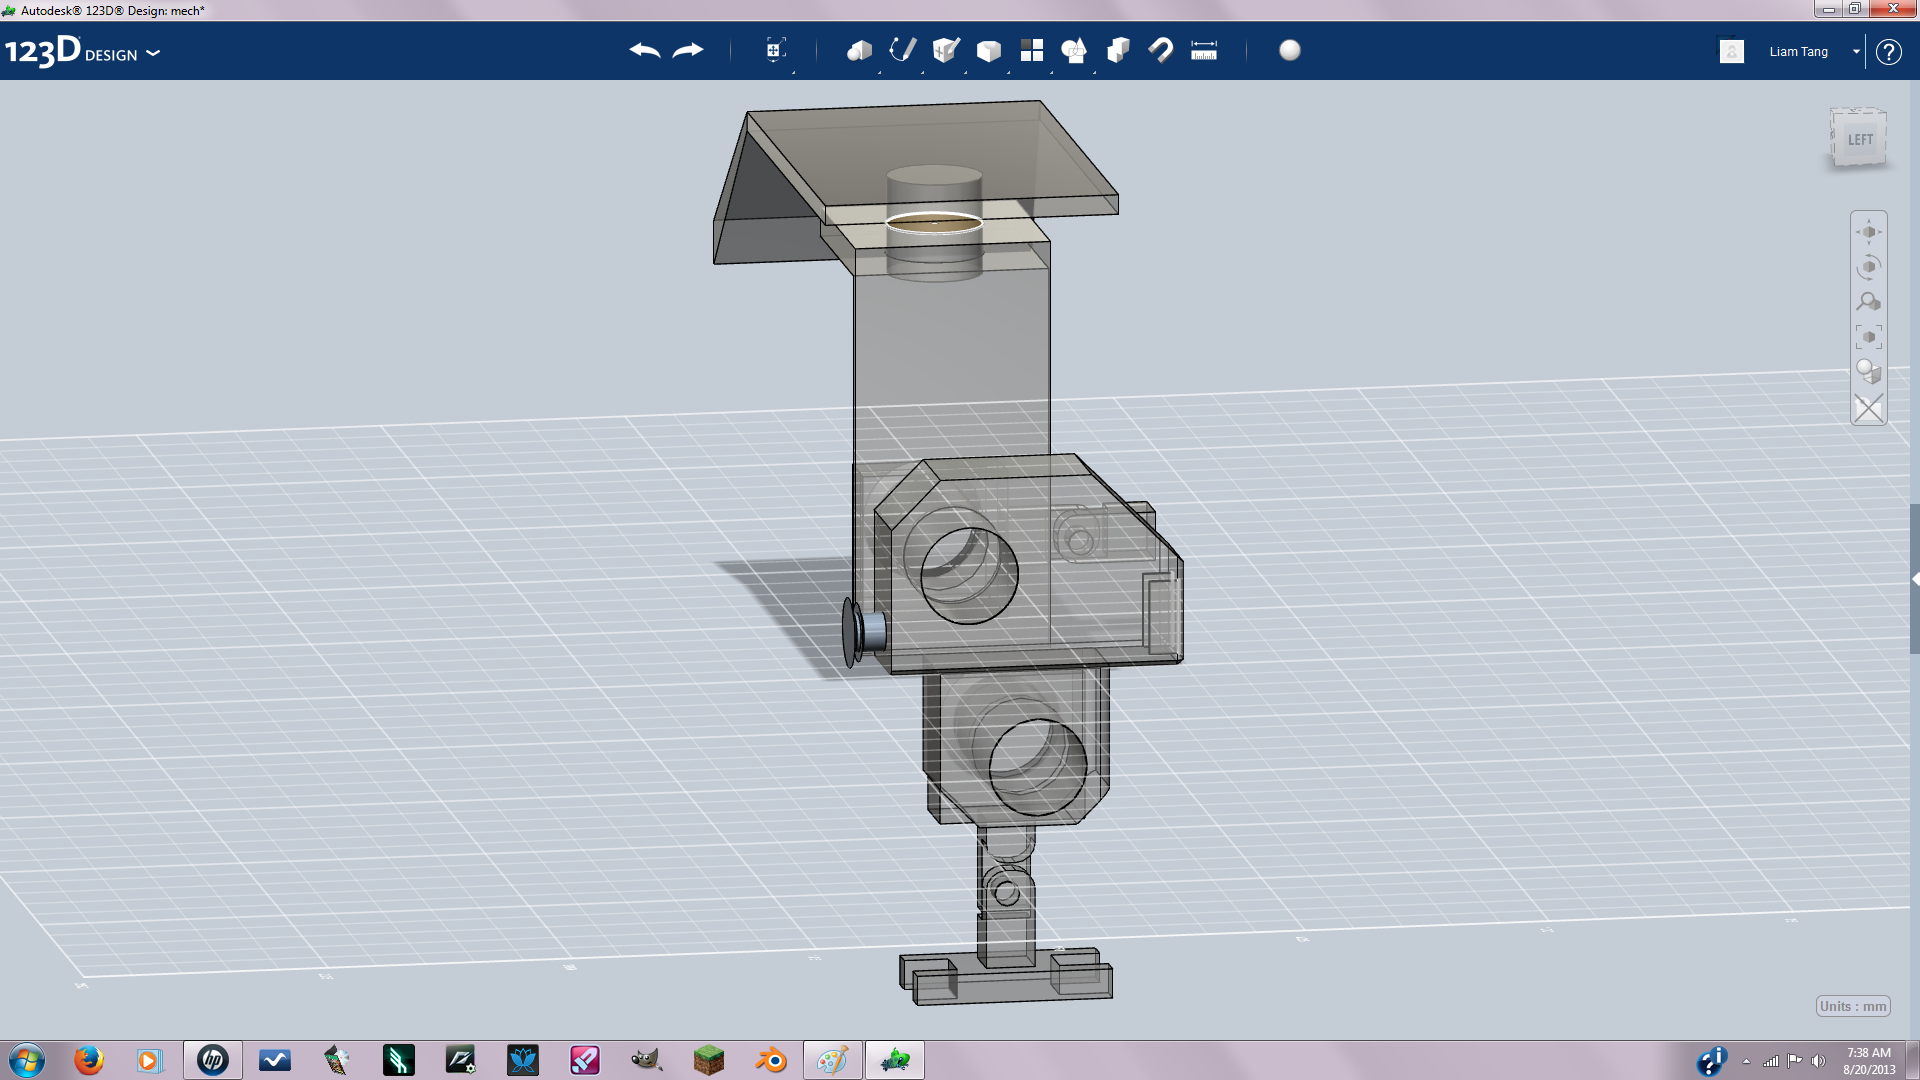Click the LEFT face of view cube
The height and width of the screenshot is (1080, 1920).
tap(1859, 139)
